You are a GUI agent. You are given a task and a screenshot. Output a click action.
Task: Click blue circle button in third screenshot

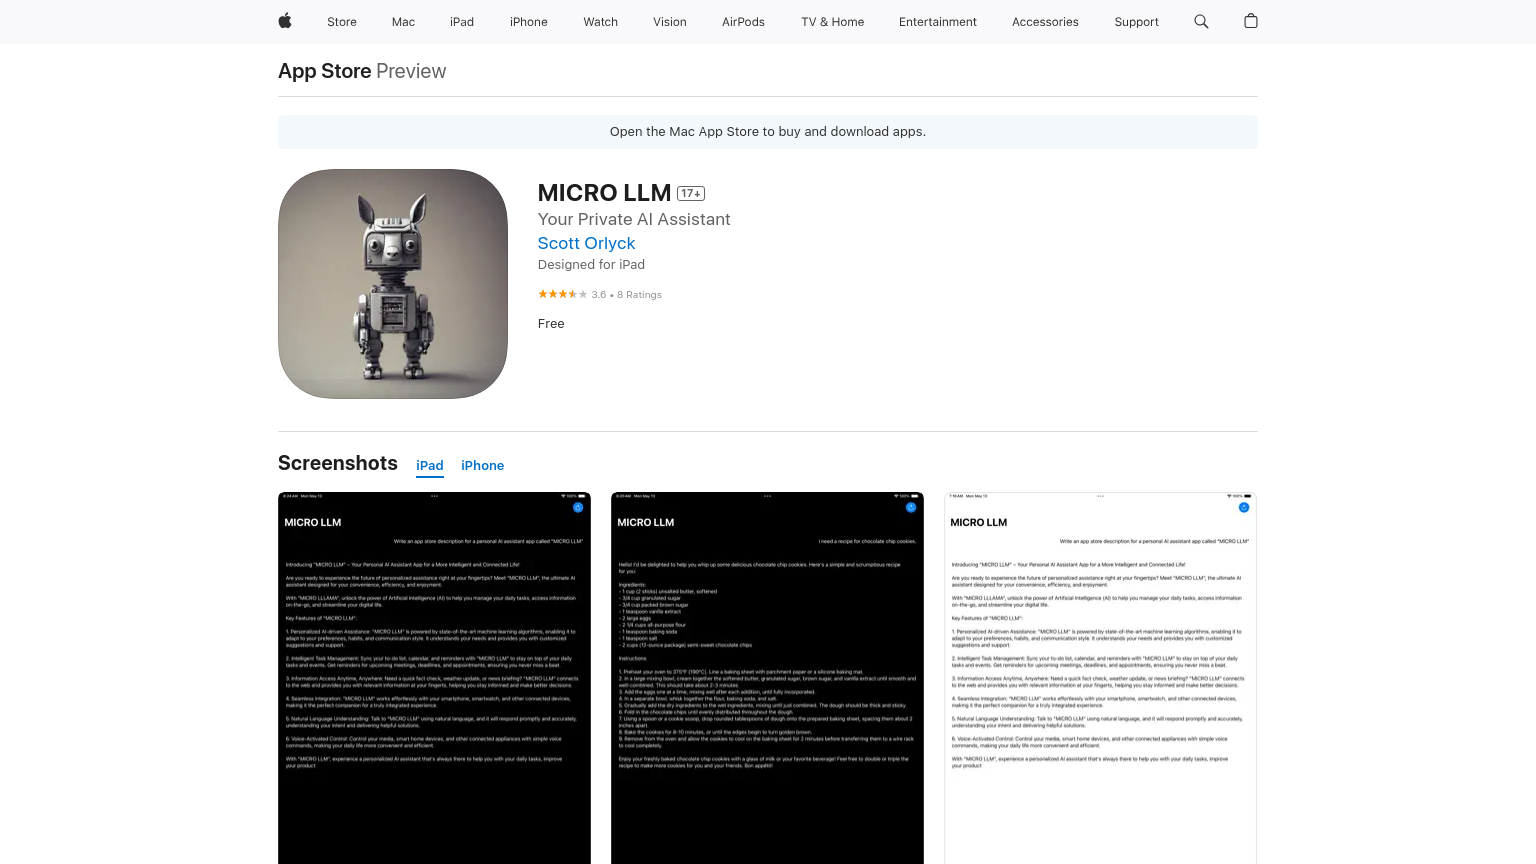(1244, 508)
